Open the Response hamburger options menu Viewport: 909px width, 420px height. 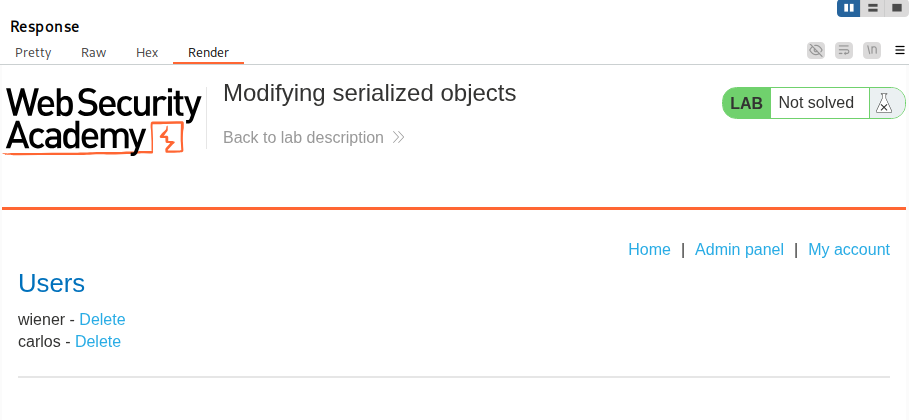coord(899,50)
